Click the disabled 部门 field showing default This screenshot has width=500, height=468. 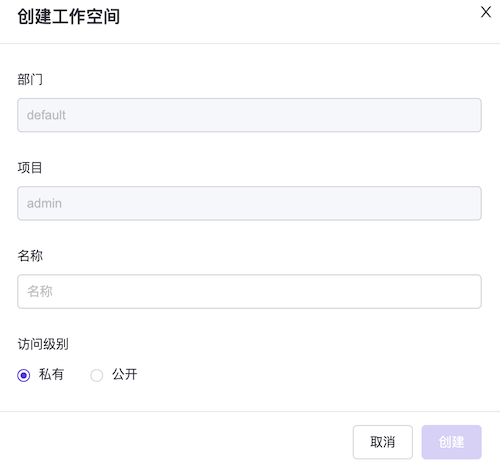pos(249,115)
